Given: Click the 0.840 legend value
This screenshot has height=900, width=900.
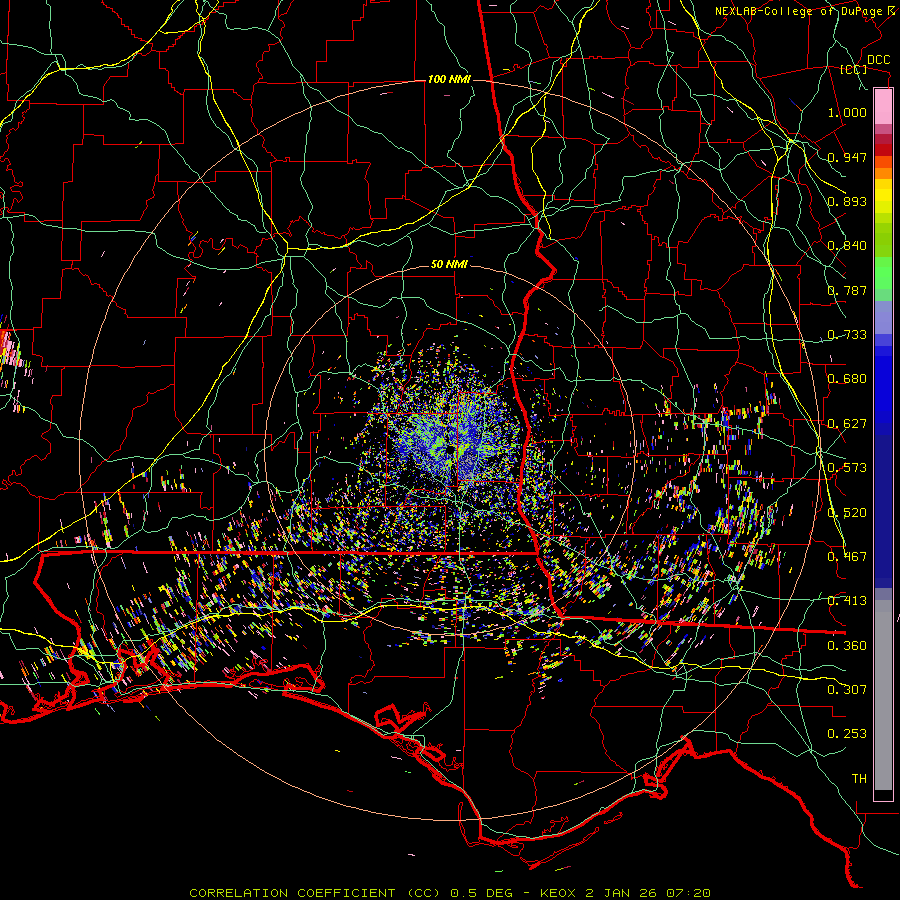Looking at the screenshot, I should click(x=847, y=246).
